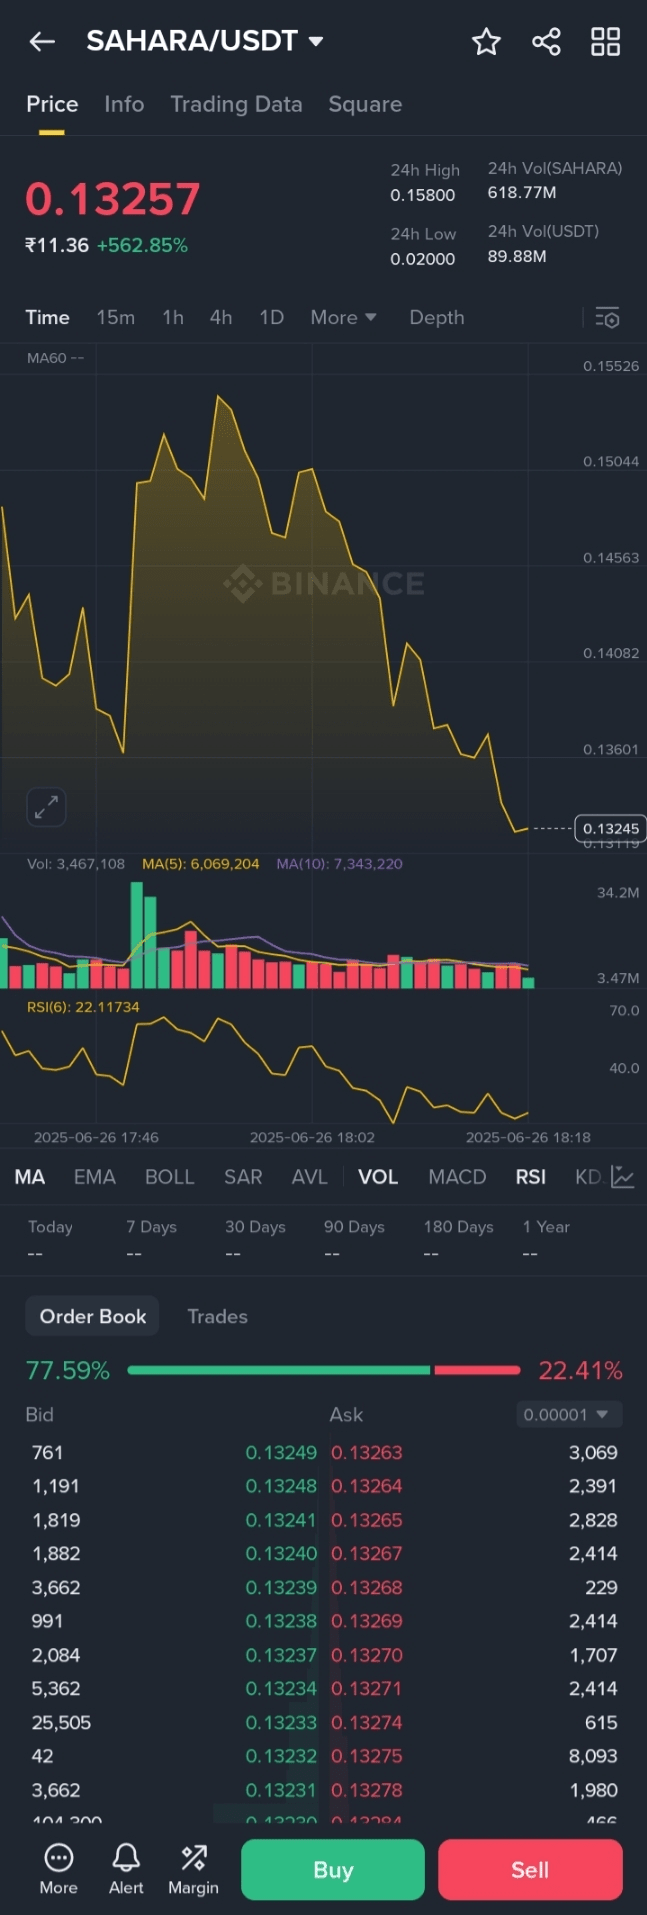Open the 0.00001 price precision dropdown
The width and height of the screenshot is (647, 1915).
click(x=569, y=1414)
